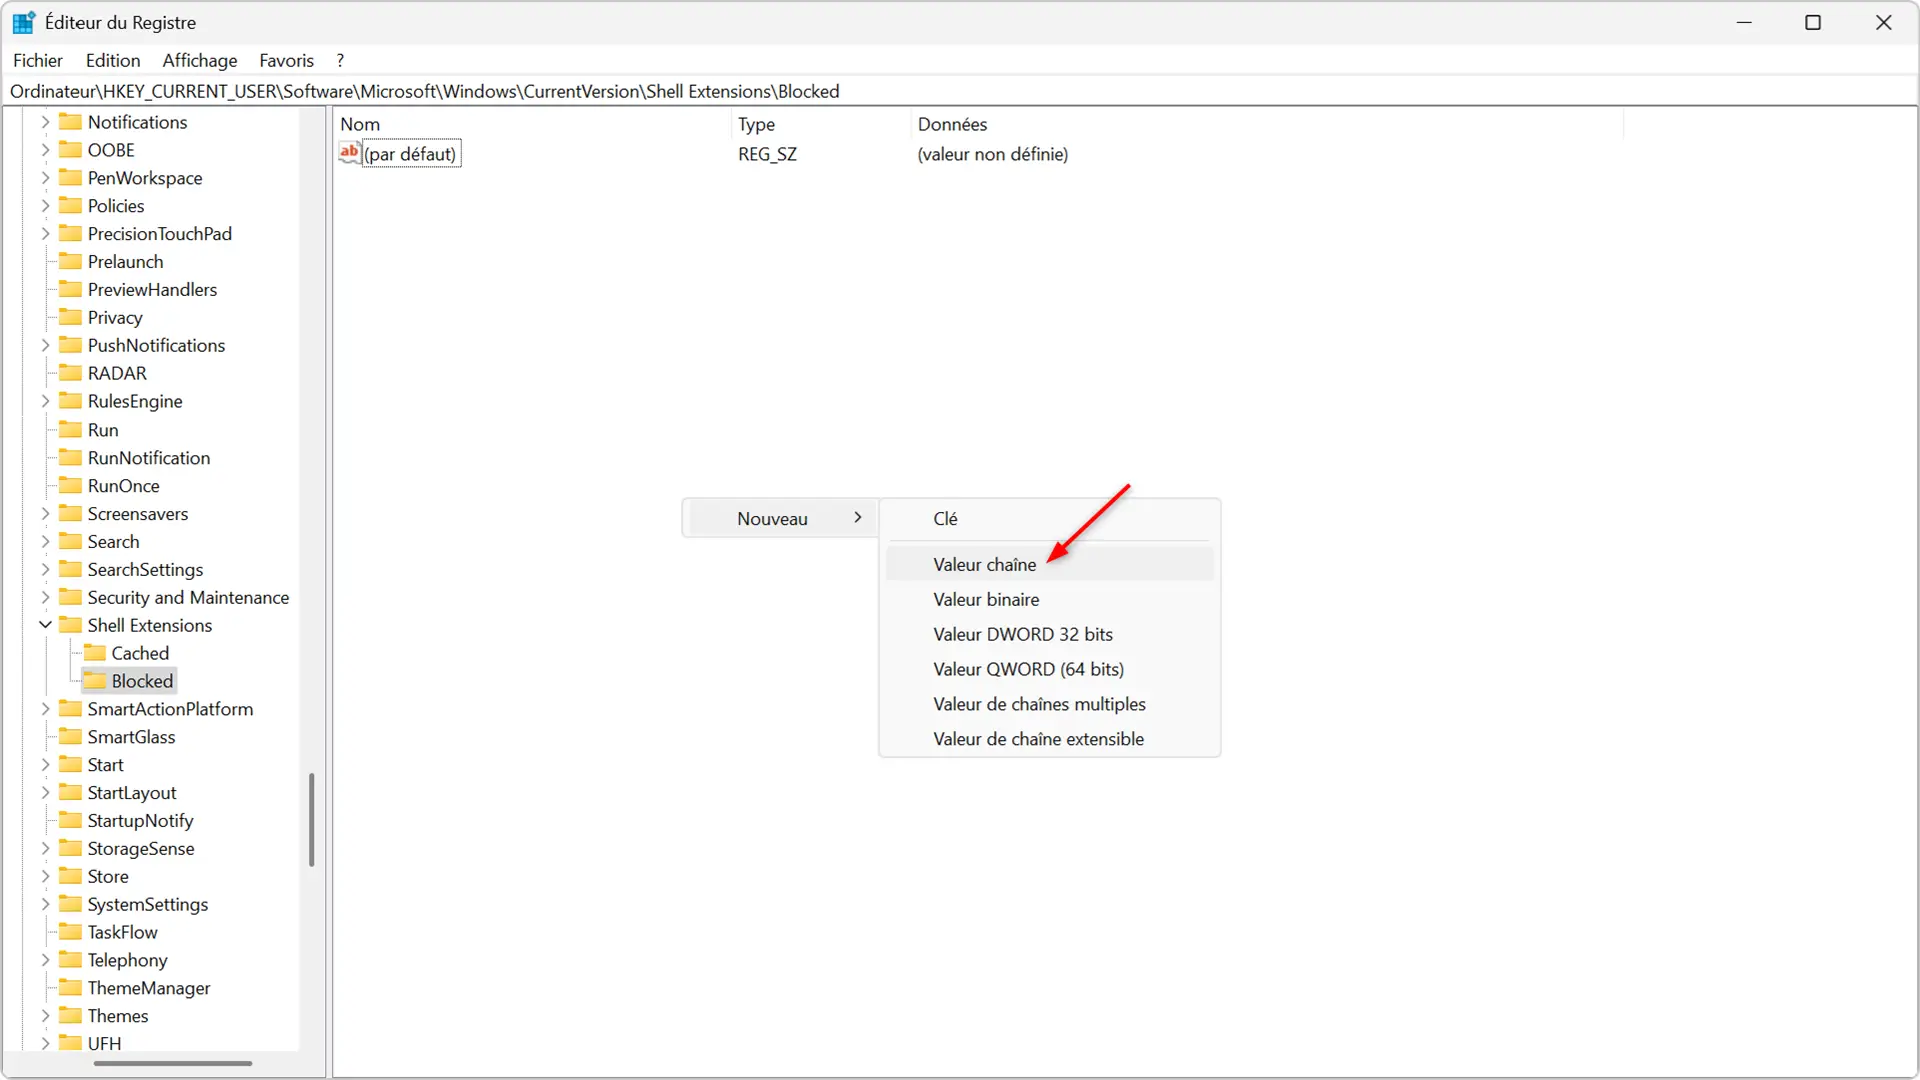The height and width of the screenshot is (1080, 1920).
Task: Click the SmartGlass folder icon
Action: pos(70,737)
